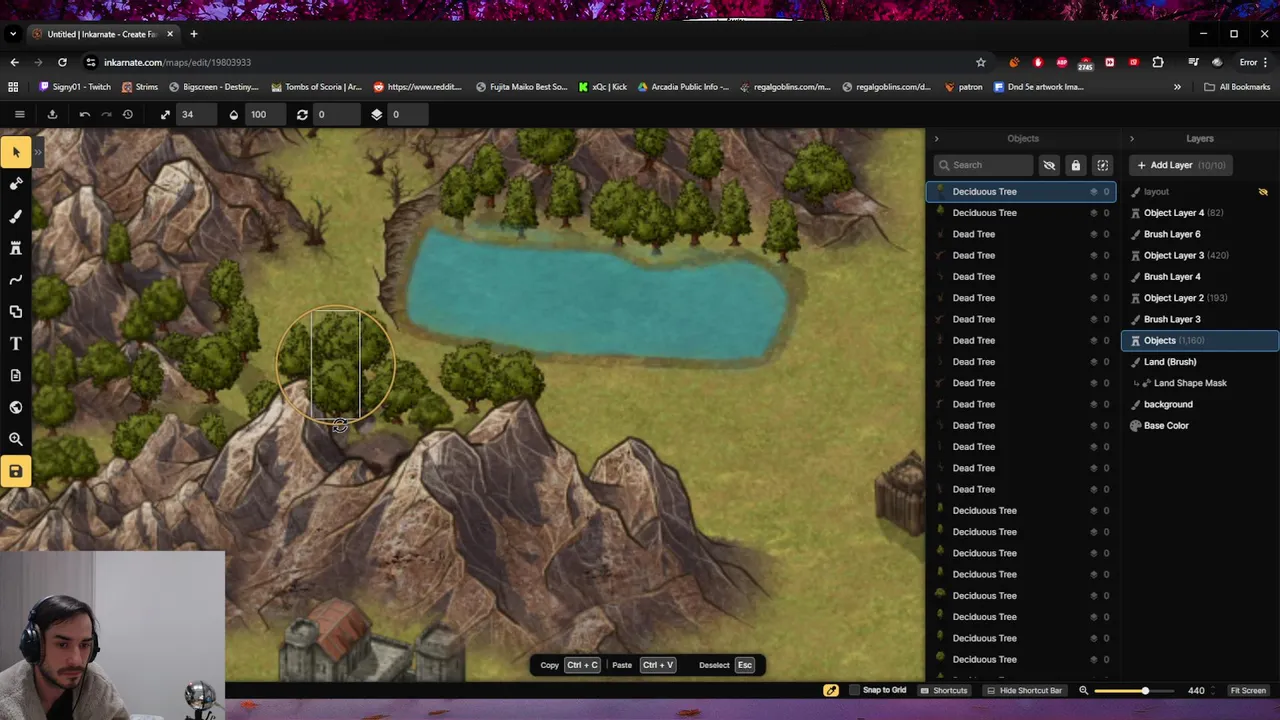This screenshot has height=720, width=1280.
Task: Toggle hidden objects eye-slash button
Action: [1049, 165]
